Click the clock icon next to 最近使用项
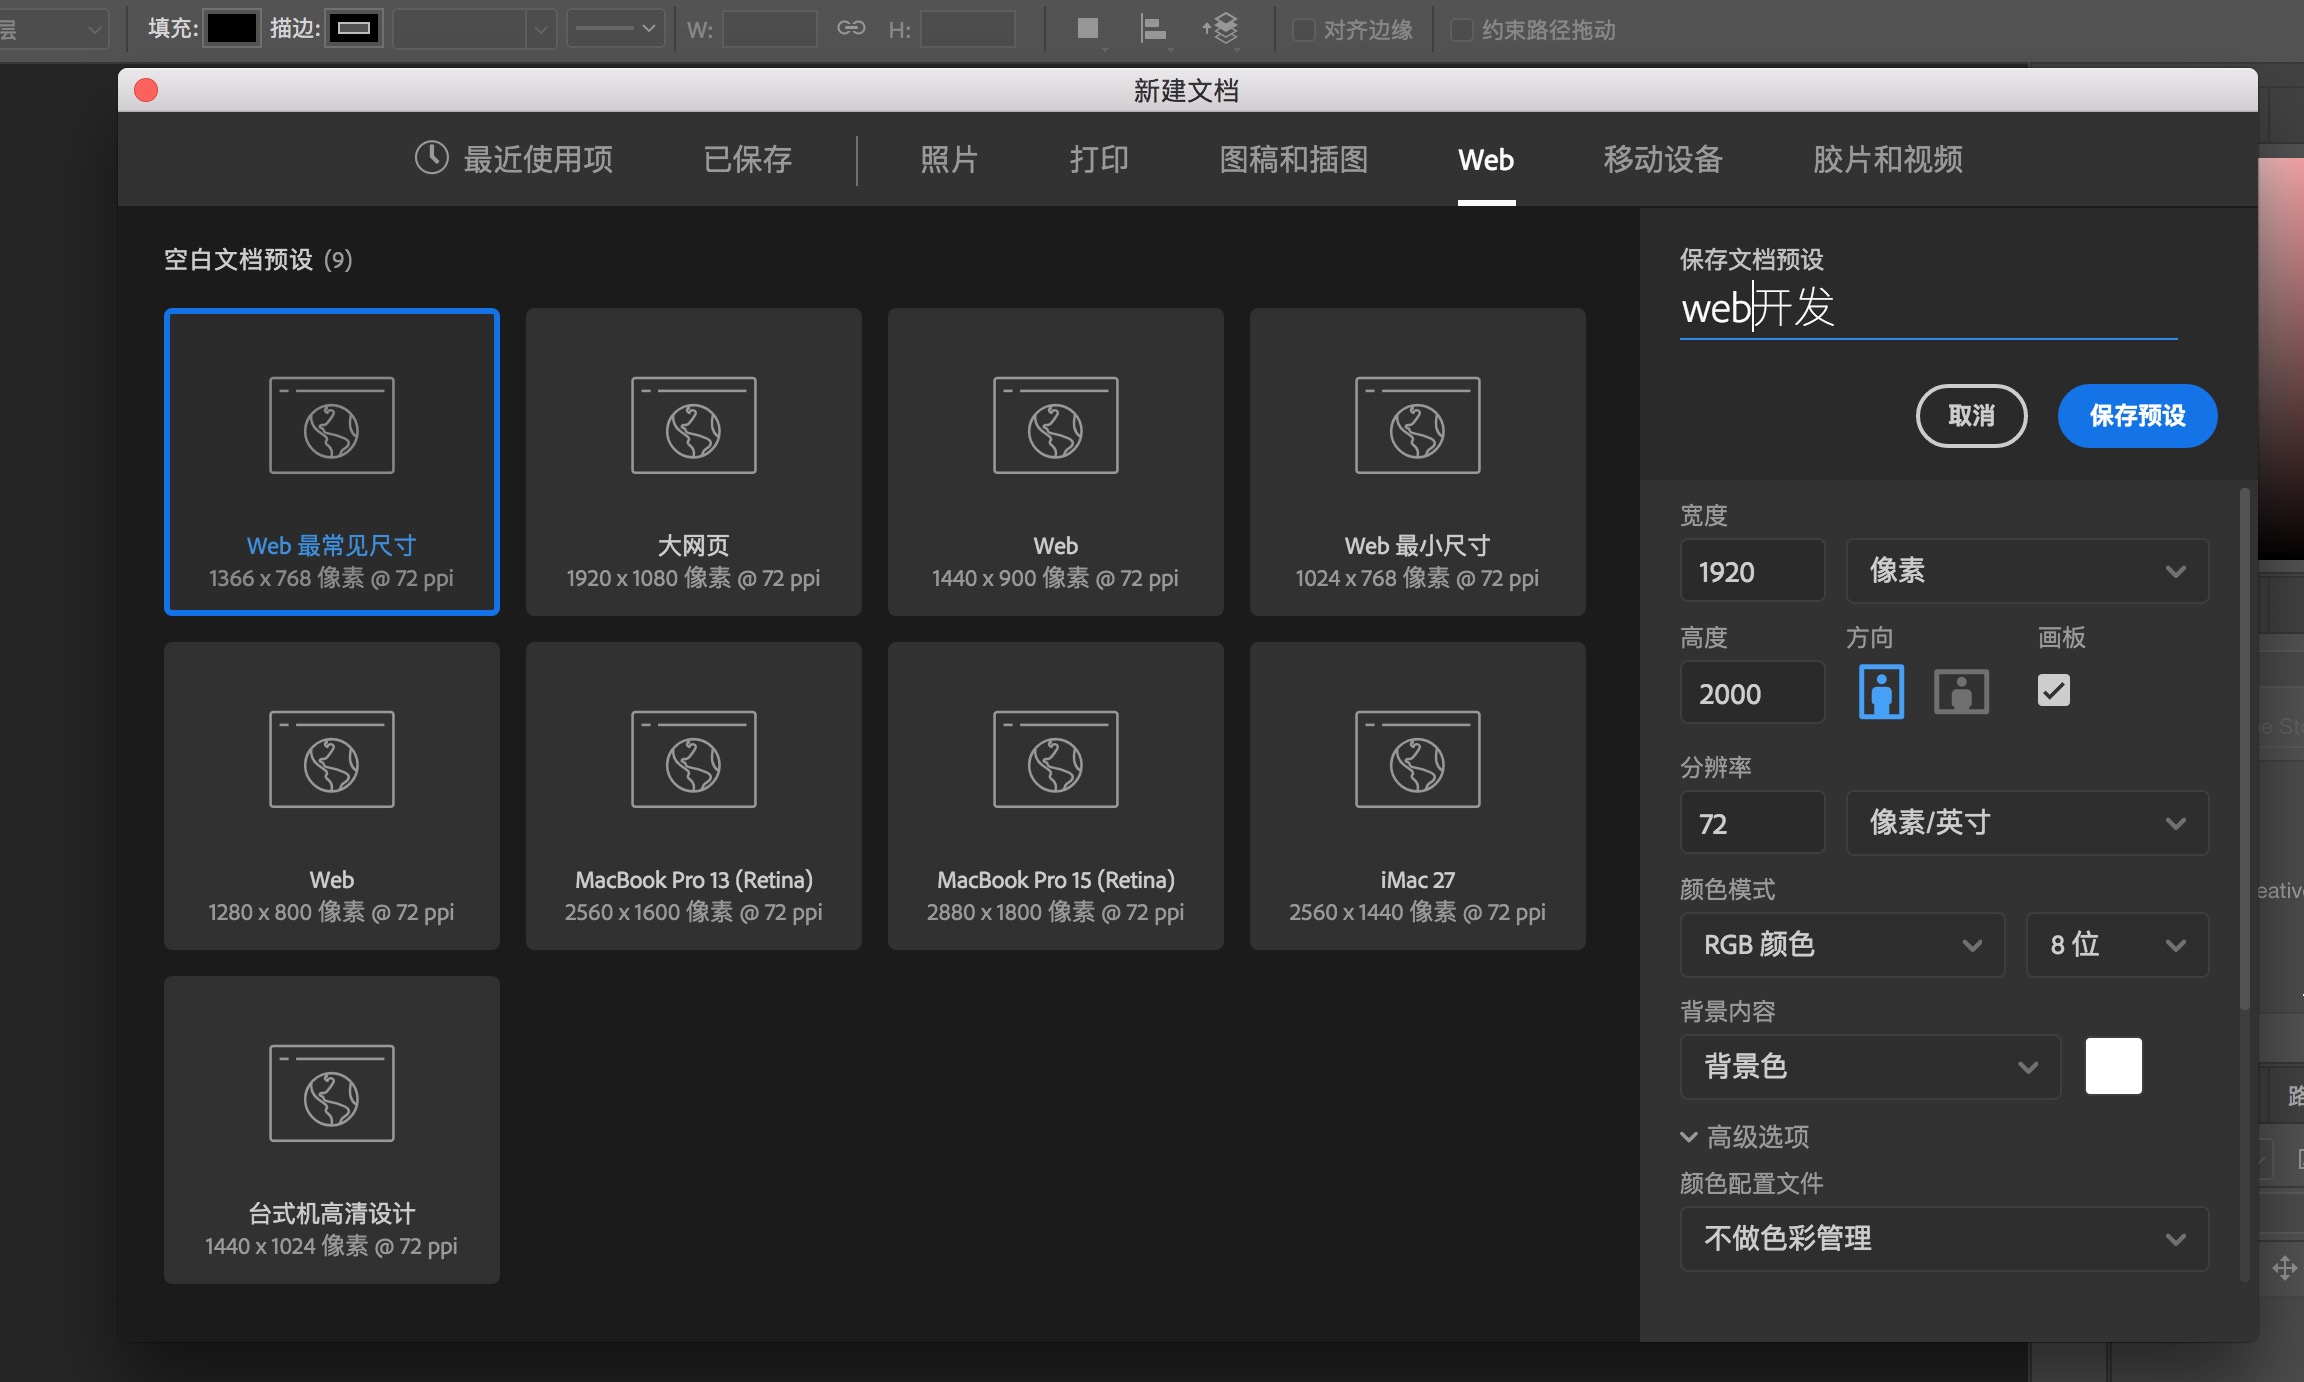 click(x=430, y=158)
